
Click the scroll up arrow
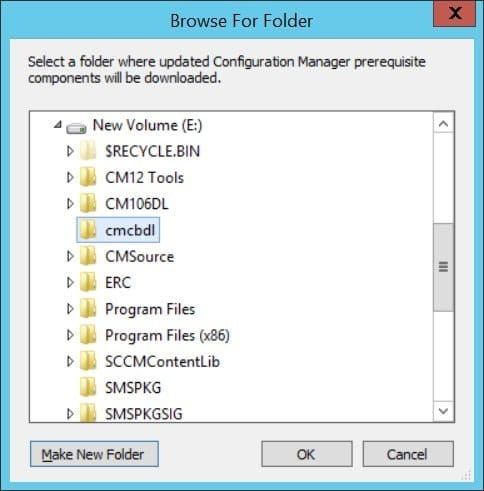[443, 124]
